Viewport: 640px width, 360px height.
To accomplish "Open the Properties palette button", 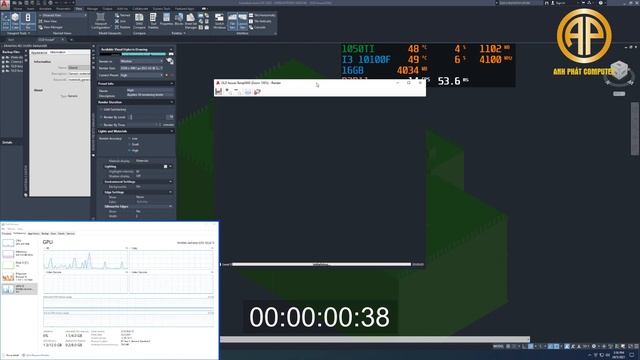I will coord(166,20).
